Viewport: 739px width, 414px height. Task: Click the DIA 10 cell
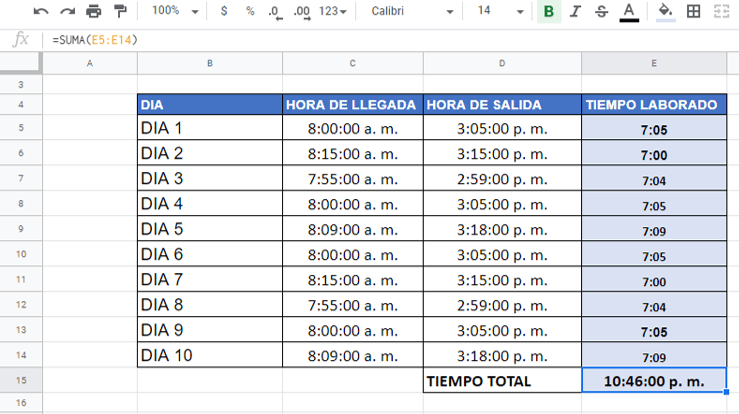[x=210, y=355]
